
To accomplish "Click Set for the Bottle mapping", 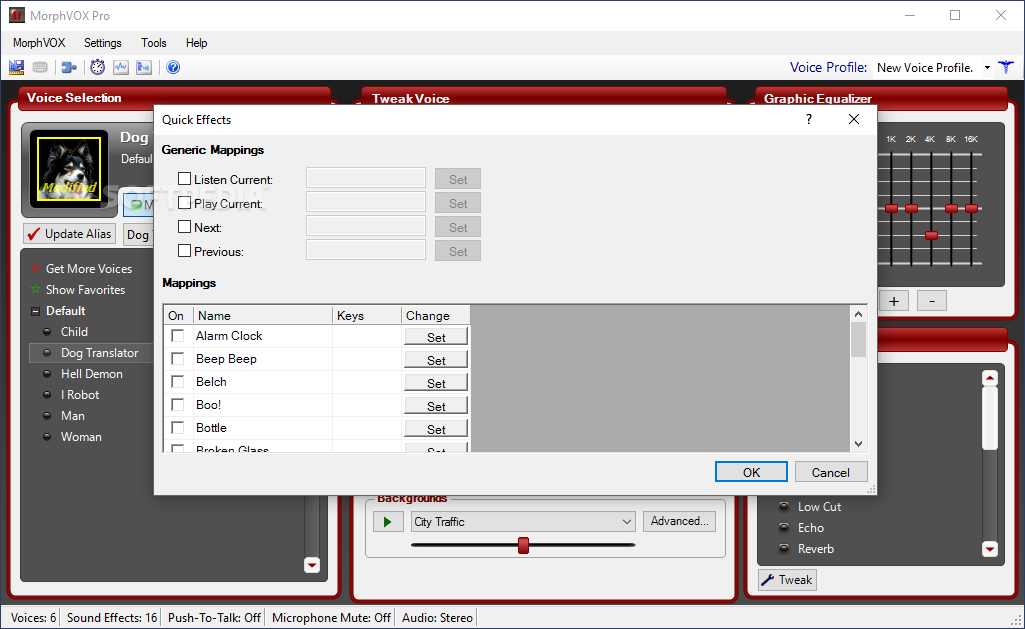I will click(436, 429).
